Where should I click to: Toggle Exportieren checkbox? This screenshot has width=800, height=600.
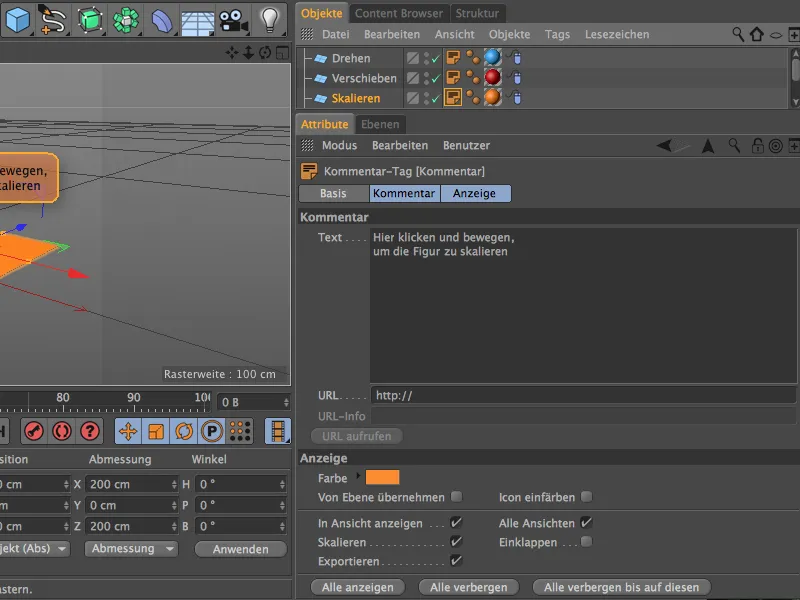[456, 561]
